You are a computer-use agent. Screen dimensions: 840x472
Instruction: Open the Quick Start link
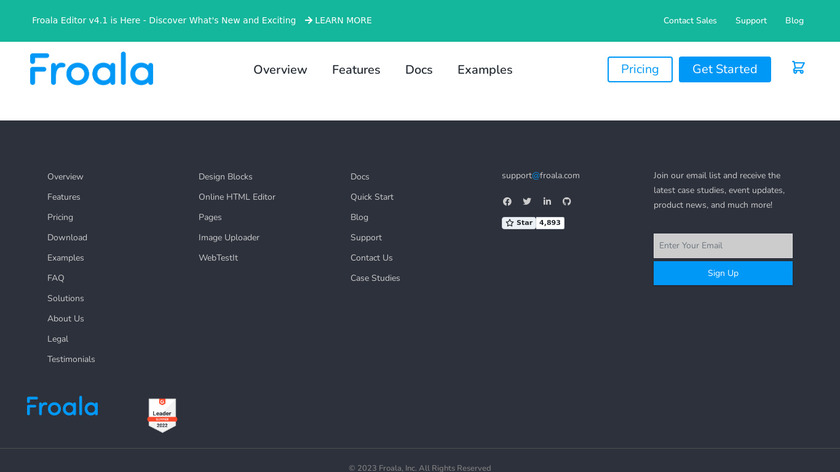372,197
